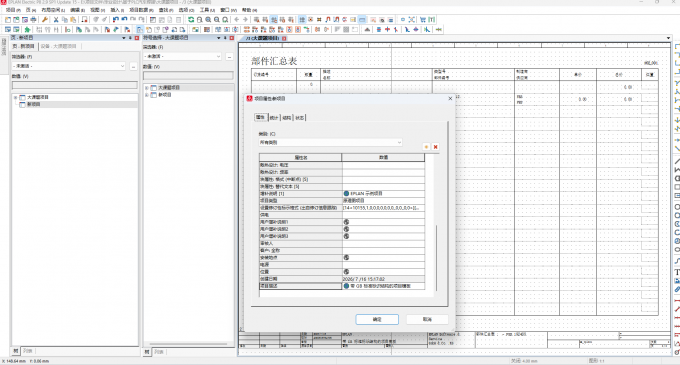Select 大课题项目 in the page navigator tree
Image resolution: width=680 pixels, height=365 pixels.
point(38,97)
